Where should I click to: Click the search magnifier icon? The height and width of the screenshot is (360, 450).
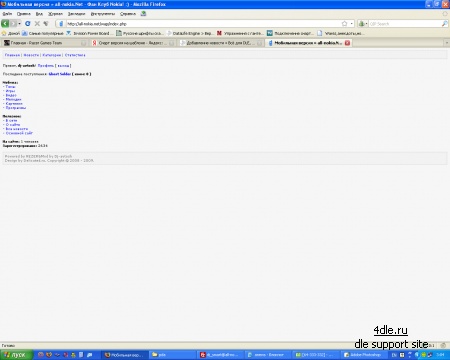(x=444, y=24)
